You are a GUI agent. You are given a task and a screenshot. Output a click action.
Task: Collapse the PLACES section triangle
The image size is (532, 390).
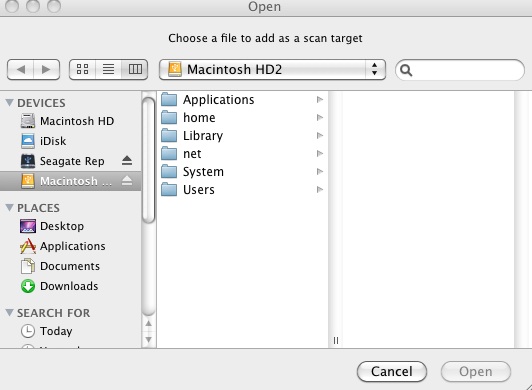10,207
